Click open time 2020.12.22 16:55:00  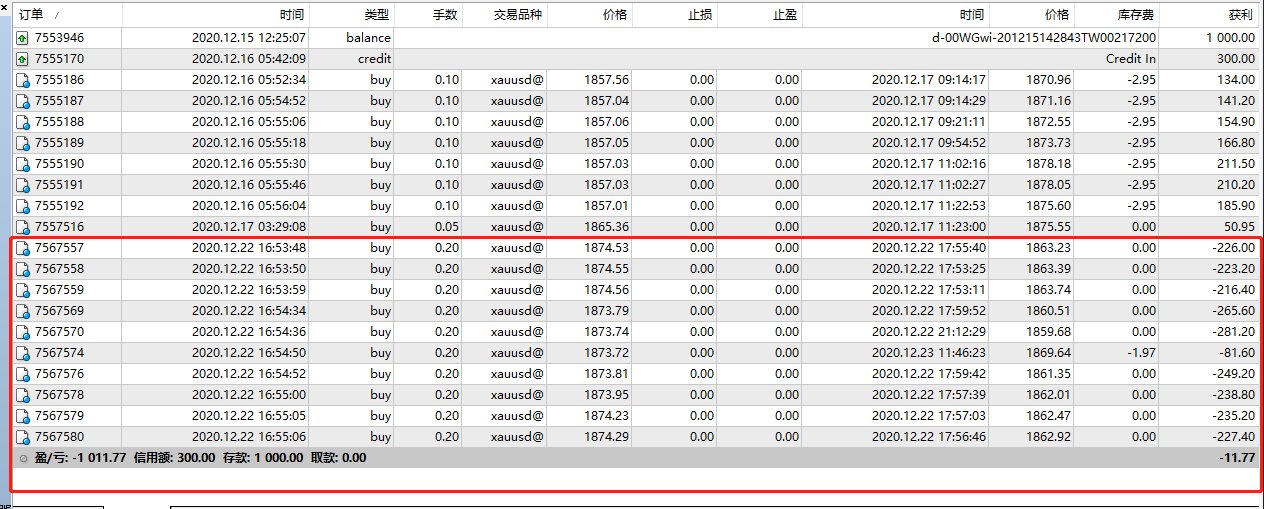pyautogui.click(x=249, y=395)
